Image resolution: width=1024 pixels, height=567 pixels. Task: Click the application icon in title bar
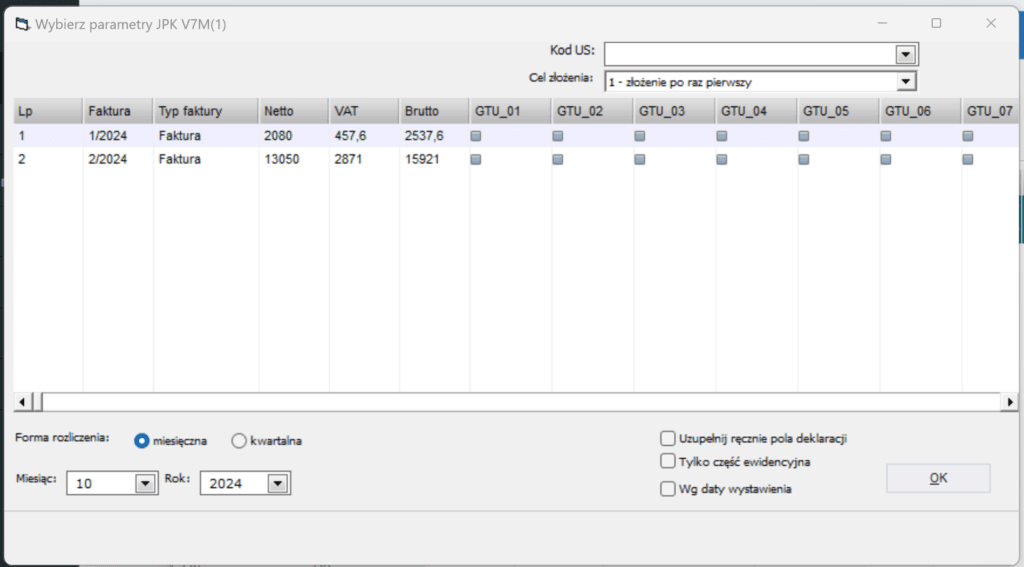coord(20,23)
